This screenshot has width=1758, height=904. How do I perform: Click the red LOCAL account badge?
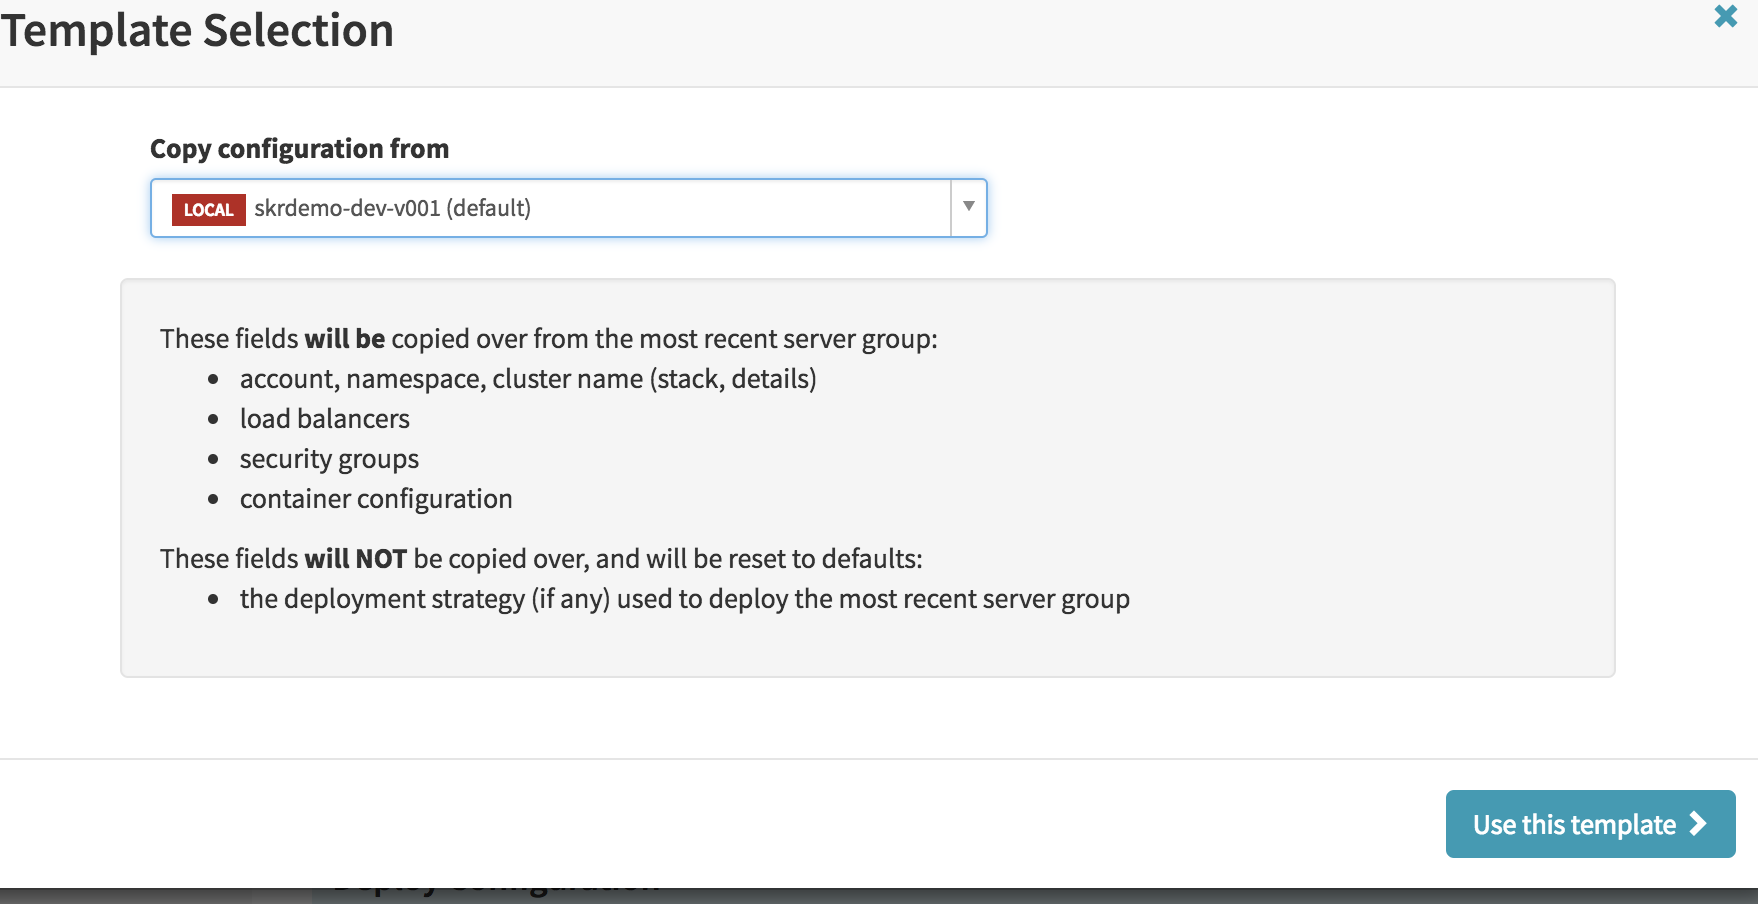click(x=208, y=209)
